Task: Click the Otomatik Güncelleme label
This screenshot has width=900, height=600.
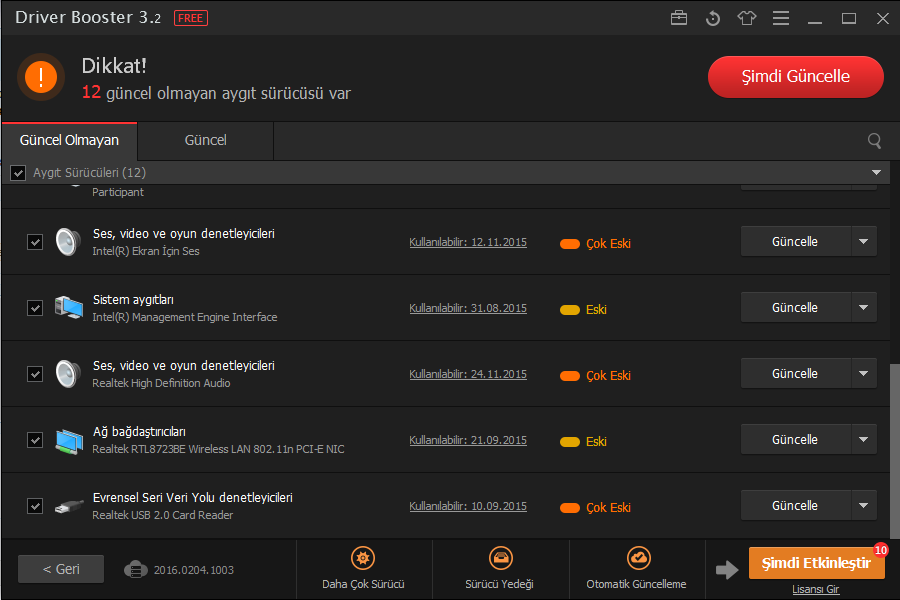Action: coord(636,584)
